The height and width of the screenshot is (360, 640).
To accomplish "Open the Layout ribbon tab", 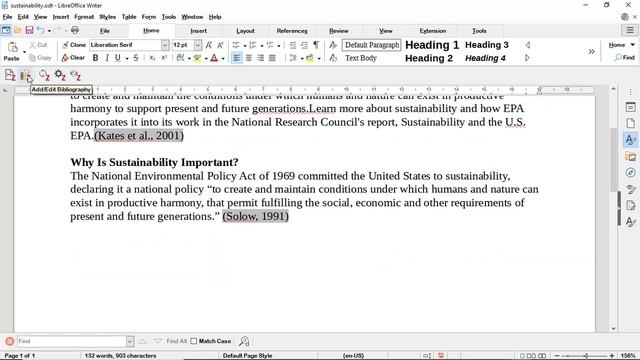I will coord(245,31).
